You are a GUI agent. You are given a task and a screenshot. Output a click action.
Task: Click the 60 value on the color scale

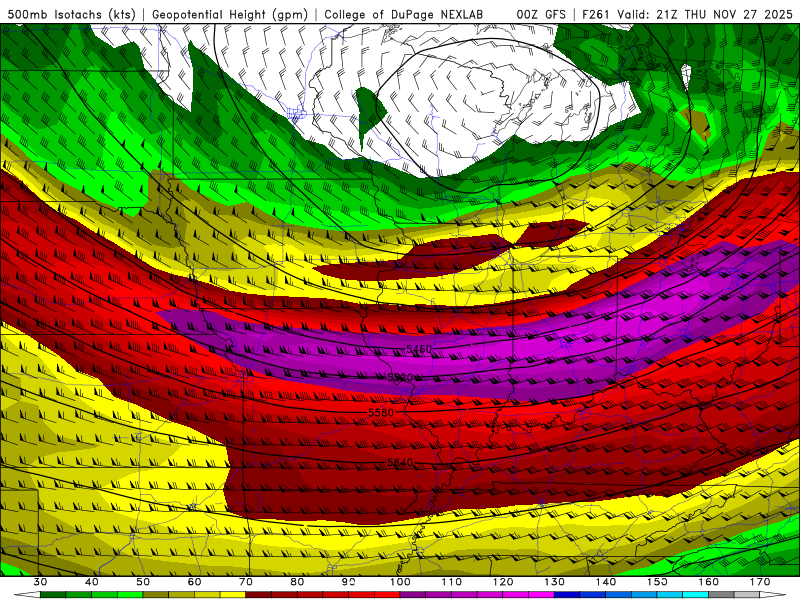(194, 582)
